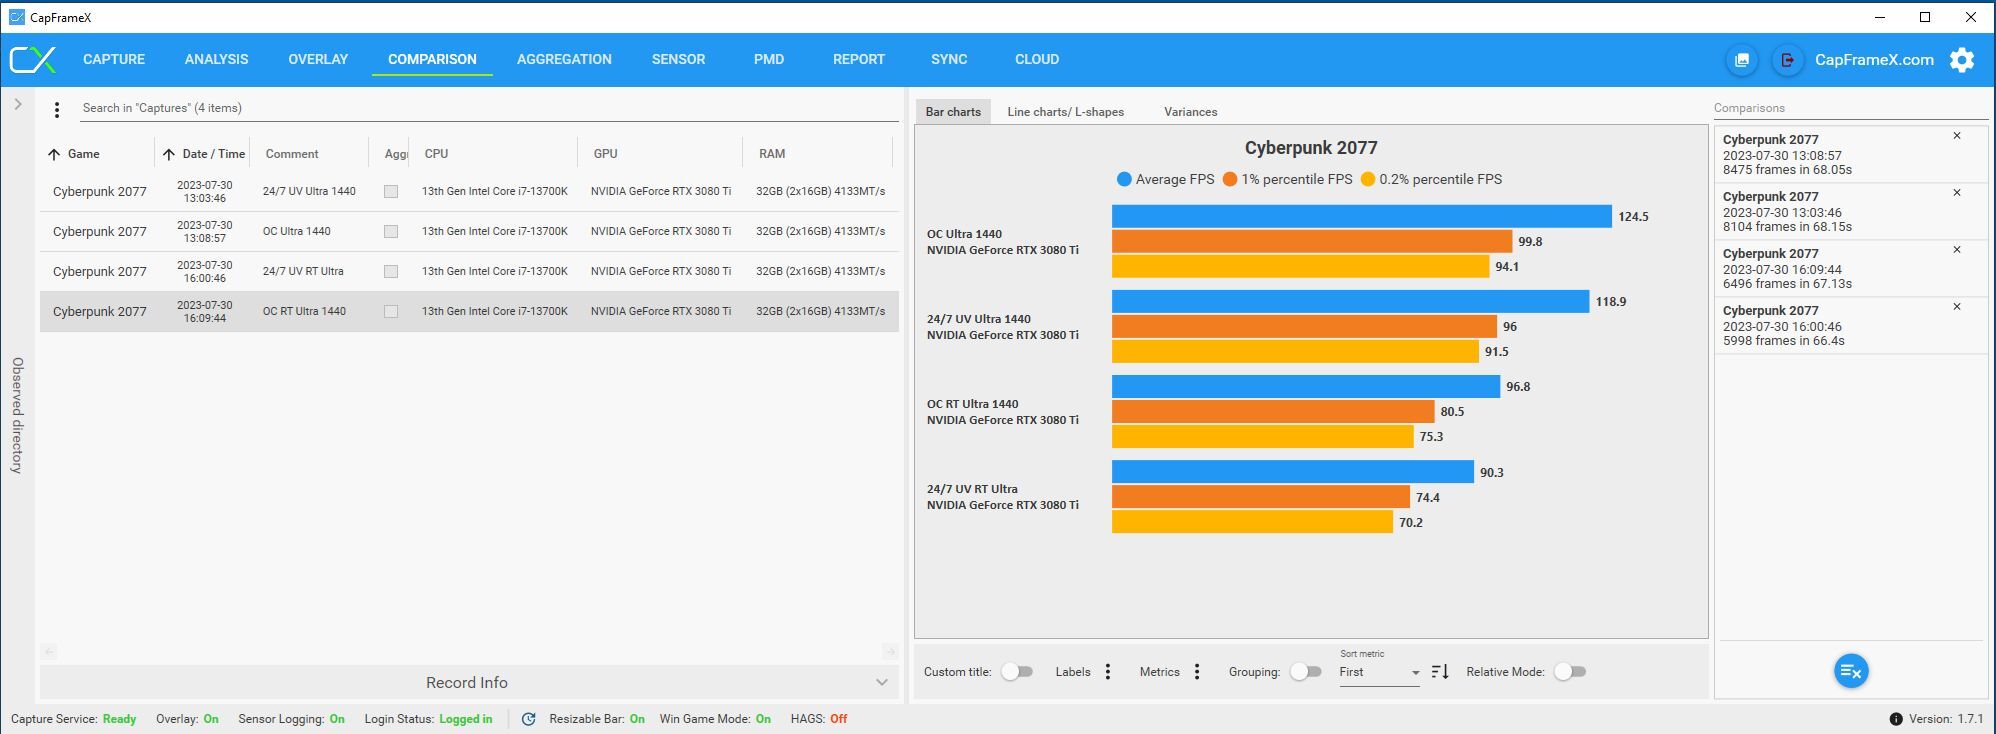This screenshot has width=1996, height=734.
Task: Click the CPU column header
Action: pos(436,154)
